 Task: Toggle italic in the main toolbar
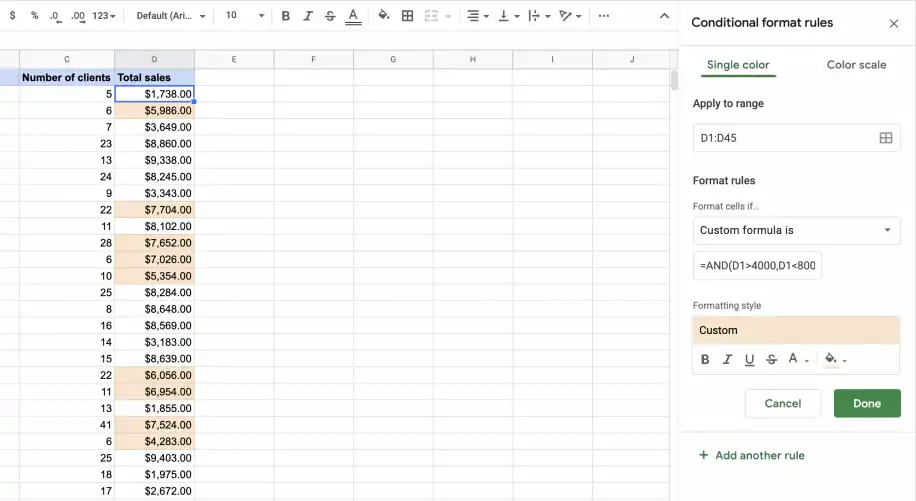[308, 16]
